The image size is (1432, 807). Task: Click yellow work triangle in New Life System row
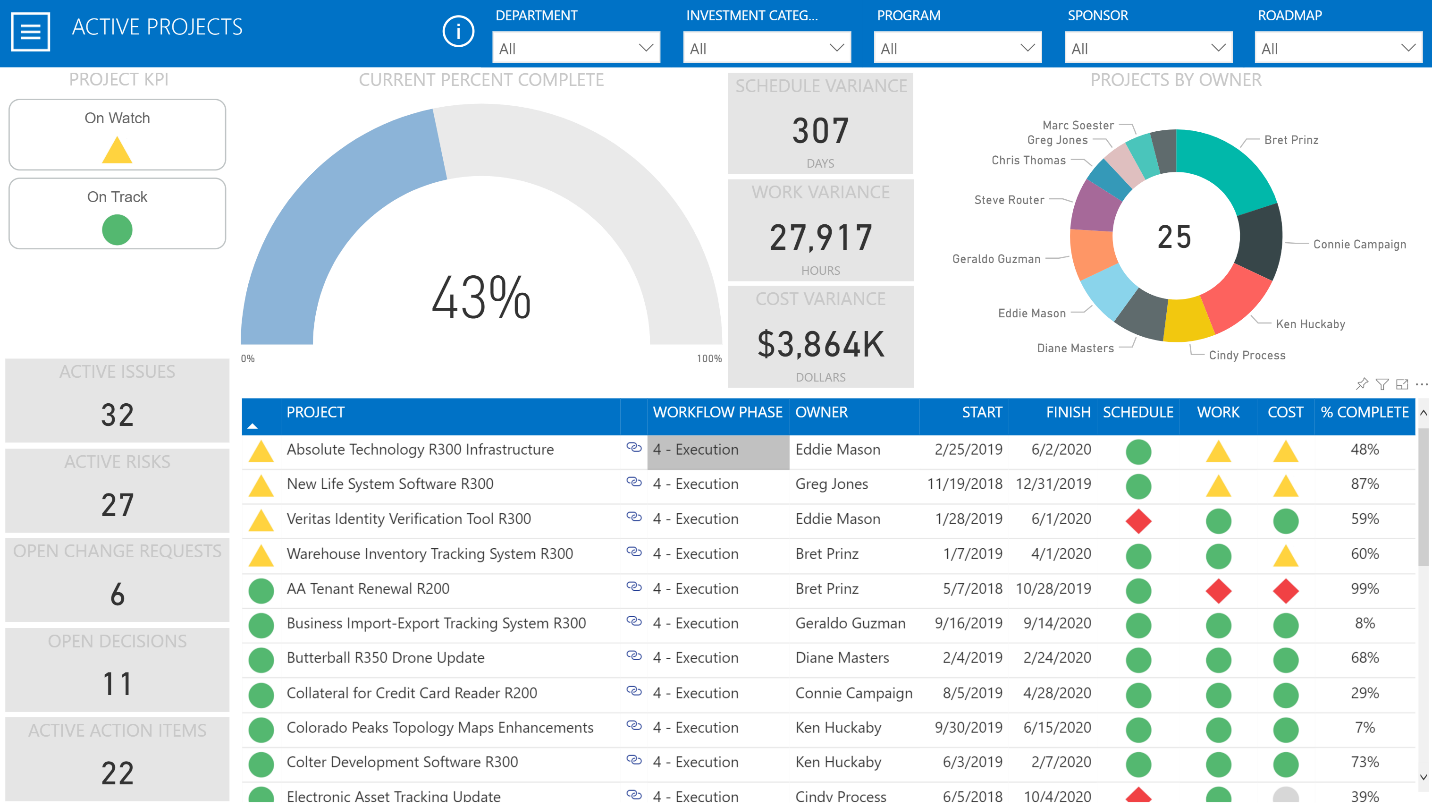1218,486
